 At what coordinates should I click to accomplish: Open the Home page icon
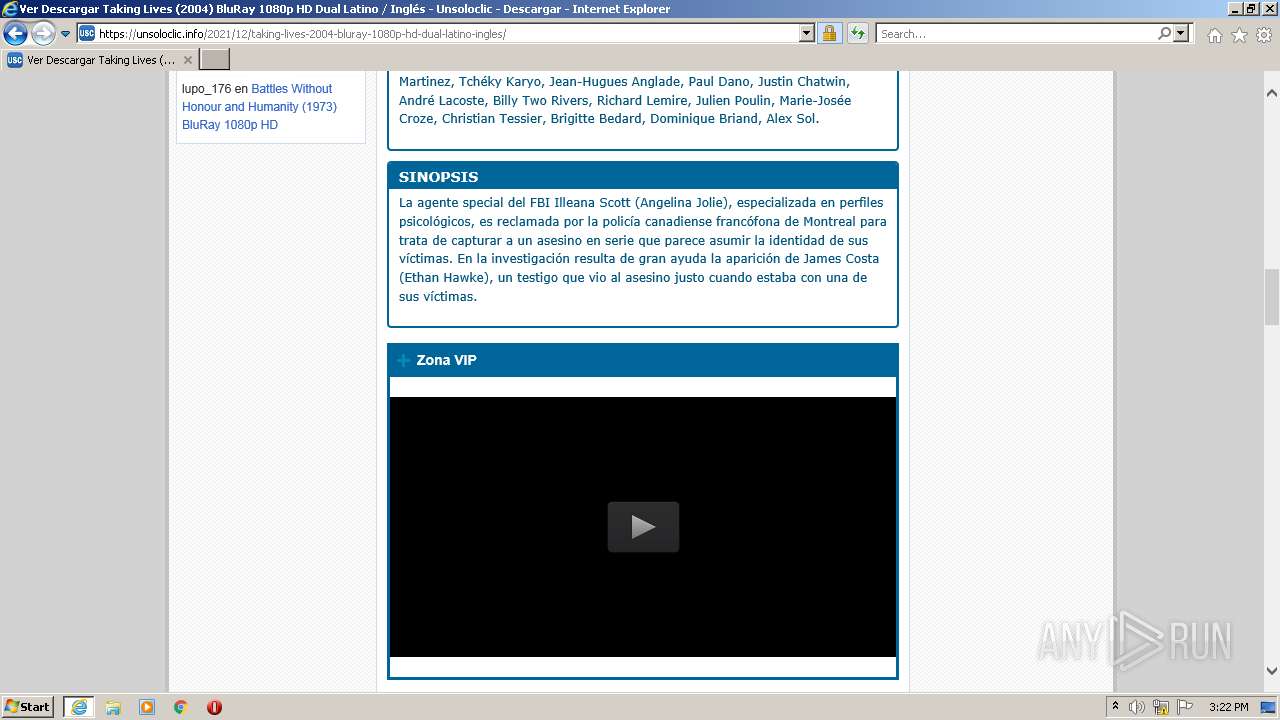point(1214,35)
